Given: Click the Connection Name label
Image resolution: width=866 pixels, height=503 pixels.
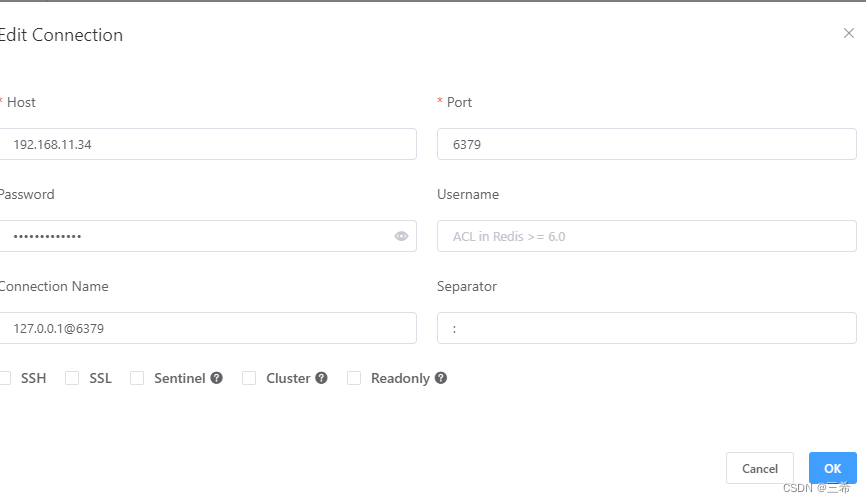Looking at the screenshot, I should pos(54,287).
